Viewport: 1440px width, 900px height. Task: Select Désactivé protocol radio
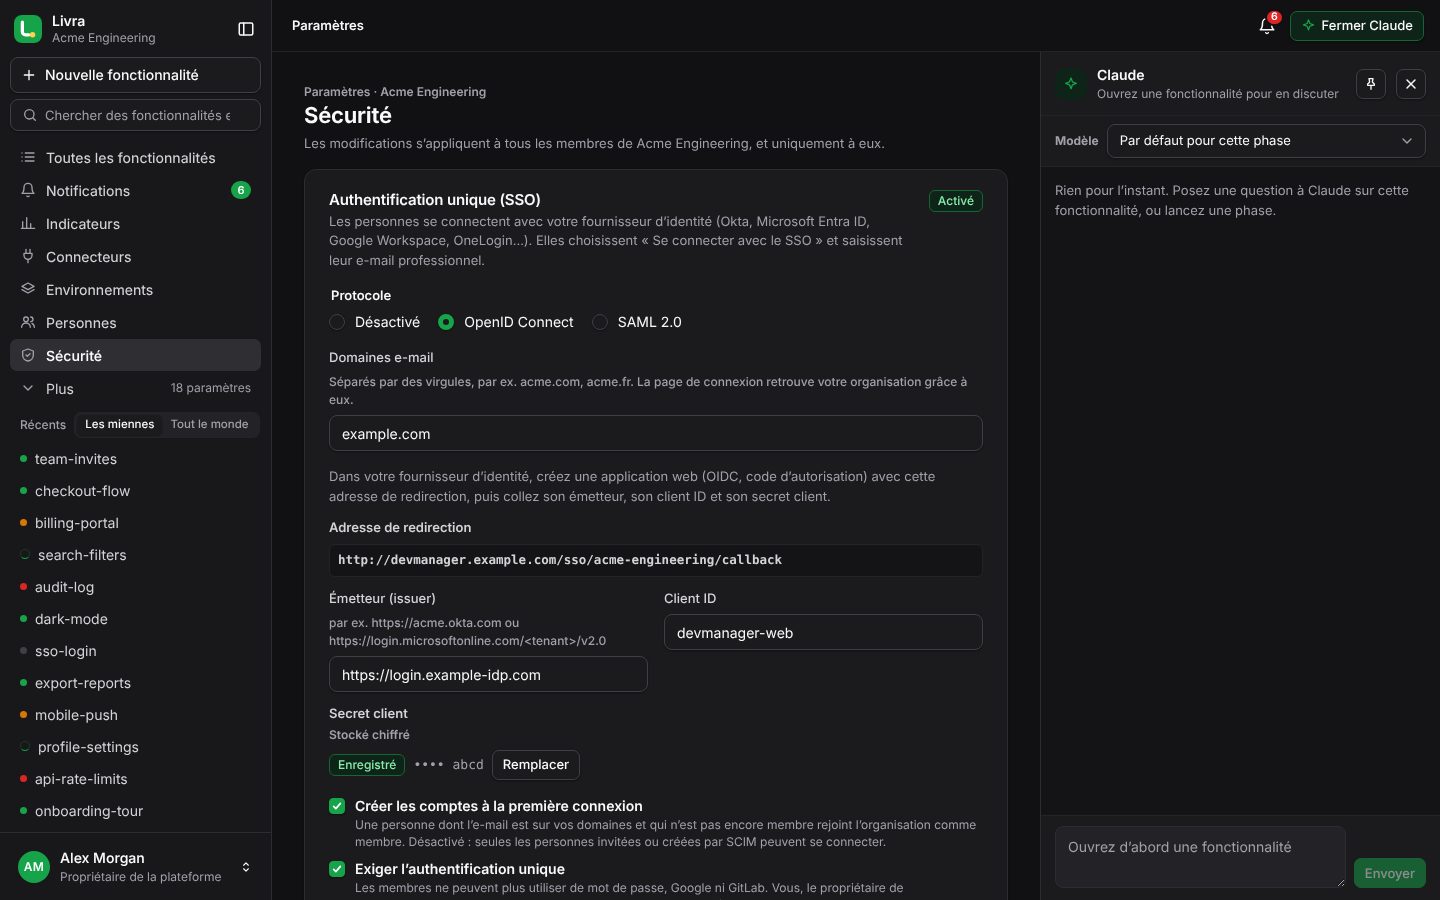[x=337, y=322]
